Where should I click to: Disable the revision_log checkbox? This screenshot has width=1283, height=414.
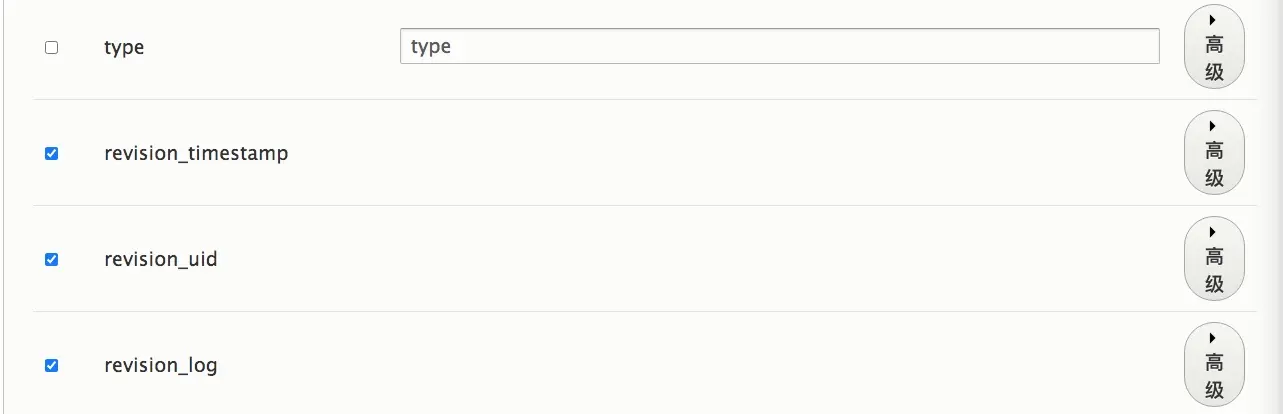[52, 365]
